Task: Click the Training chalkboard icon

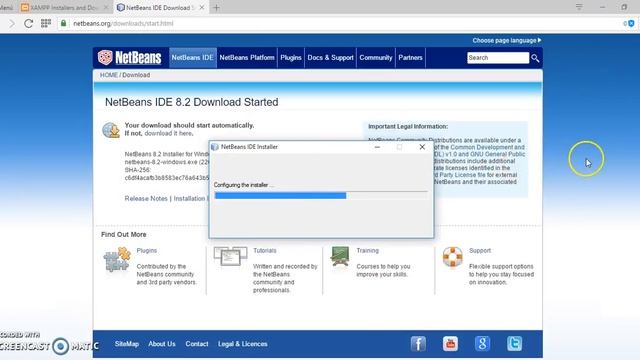Action: point(340,256)
